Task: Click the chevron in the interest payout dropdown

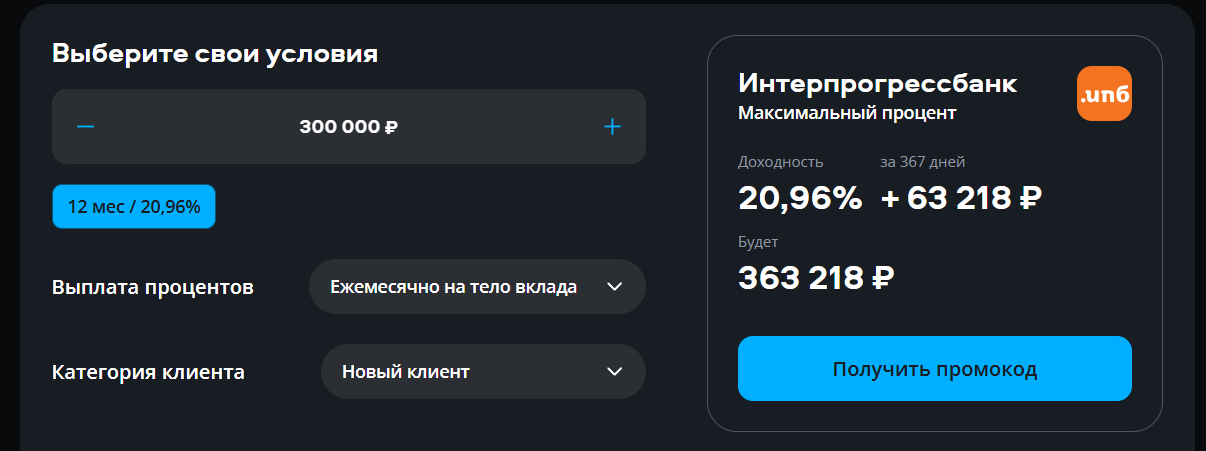Action: point(615,287)
